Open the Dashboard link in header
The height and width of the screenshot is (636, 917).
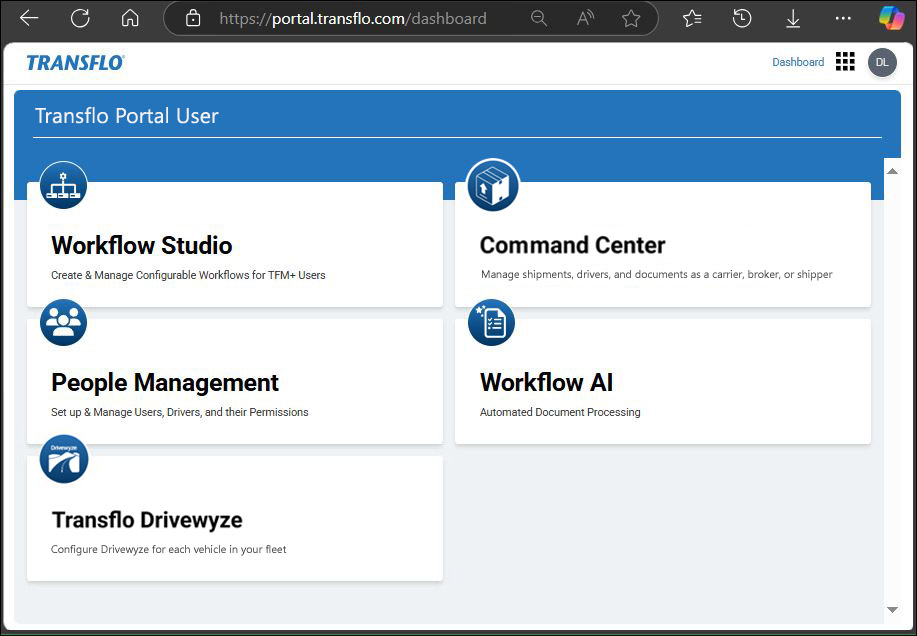[x=798, y=62]
